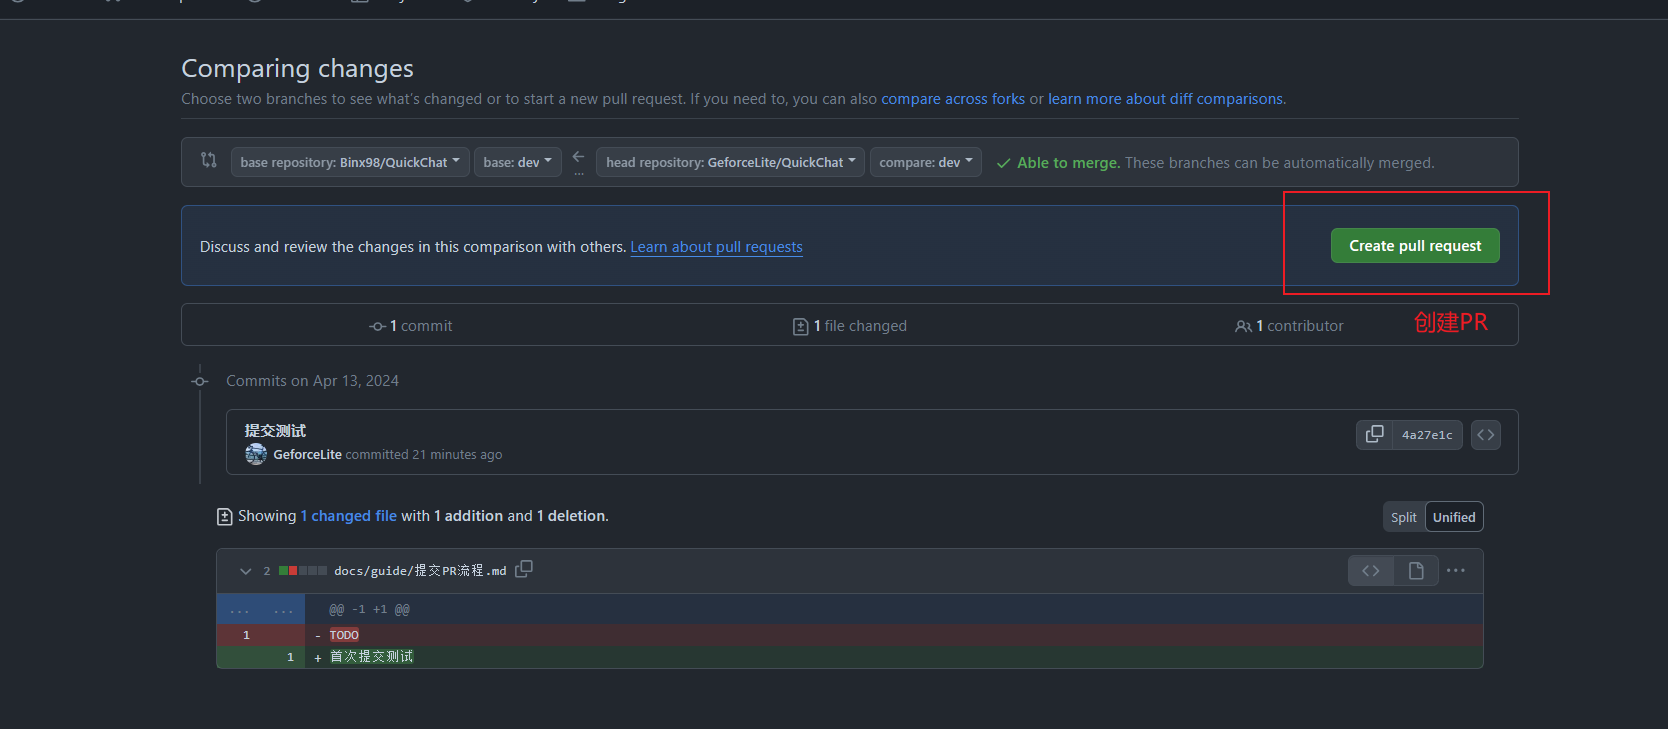Click the diffstat colored squares indicator
The height and width of the screenshot is (729, 1668).
[x=303, y=571]
